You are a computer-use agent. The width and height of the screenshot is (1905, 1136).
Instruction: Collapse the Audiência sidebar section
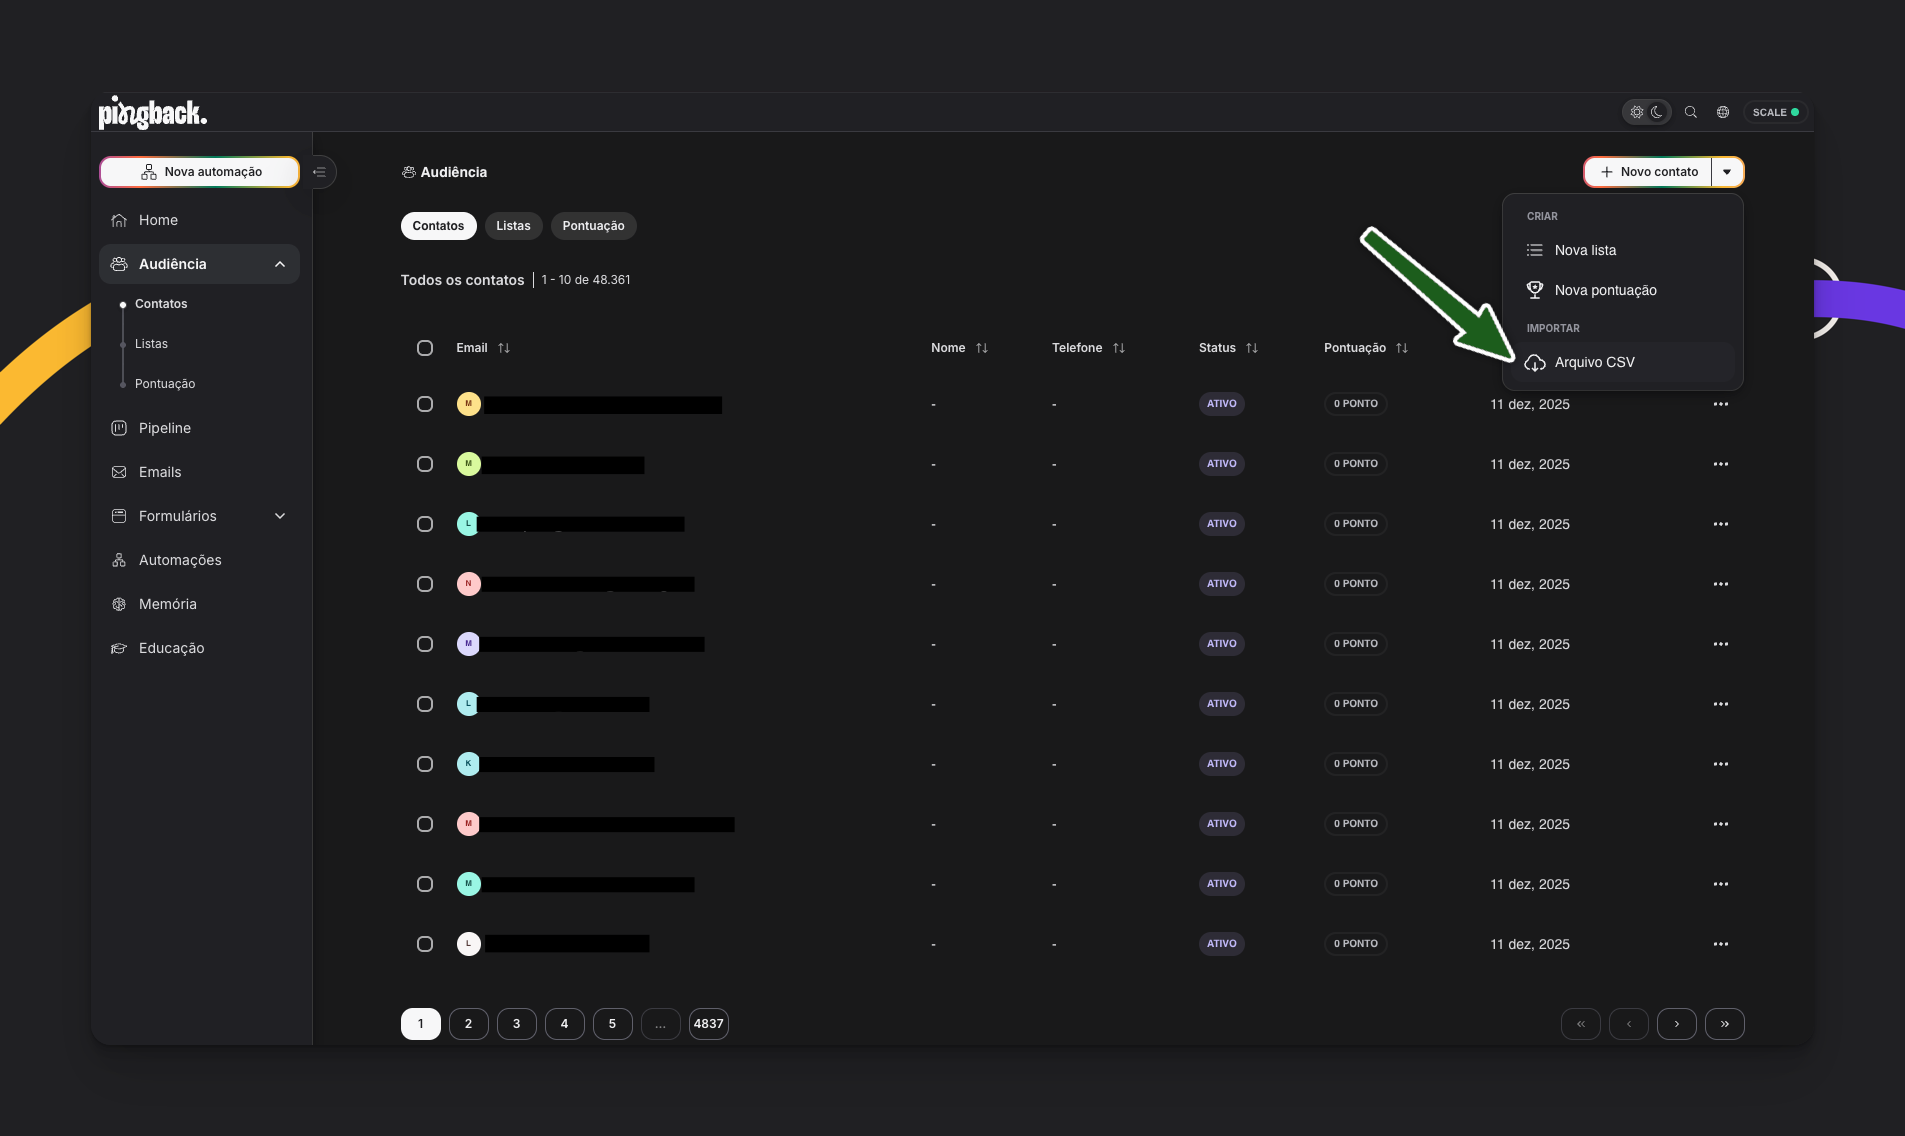pos(280,264)
